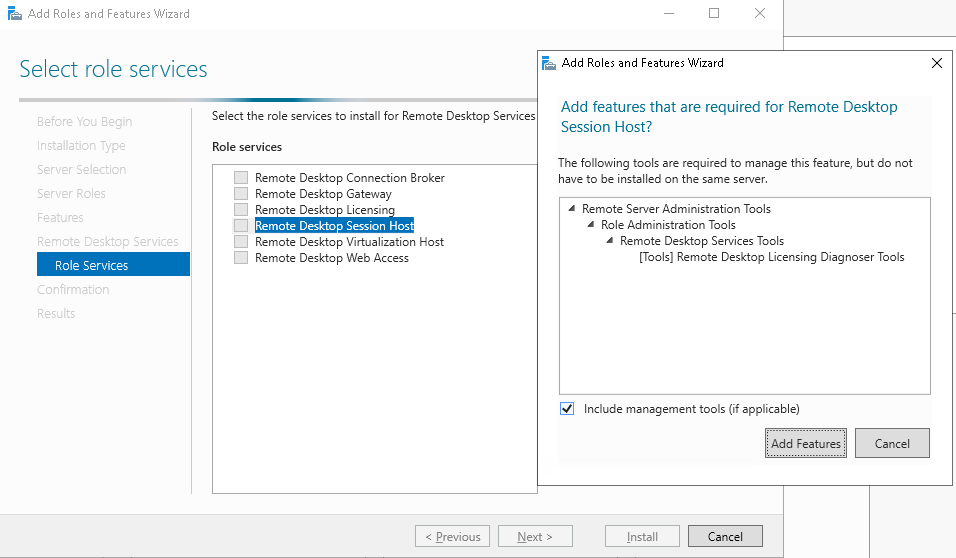Select Remote Desktop Connection Broker label
This screenshot has width=956, height=558.
349,177
